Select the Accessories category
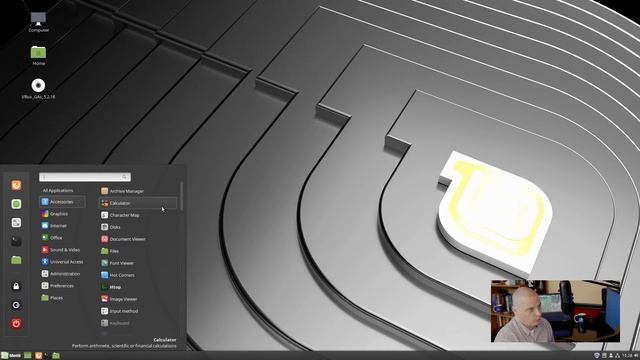This screenshot has height=360, width=640. 62,202
